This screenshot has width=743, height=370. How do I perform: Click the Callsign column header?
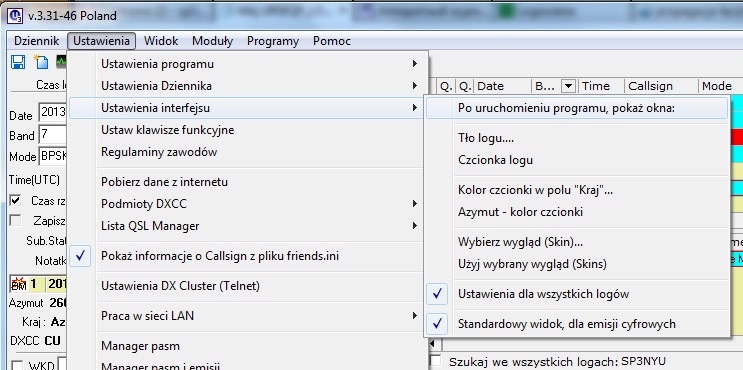click(x=661, y=86)
